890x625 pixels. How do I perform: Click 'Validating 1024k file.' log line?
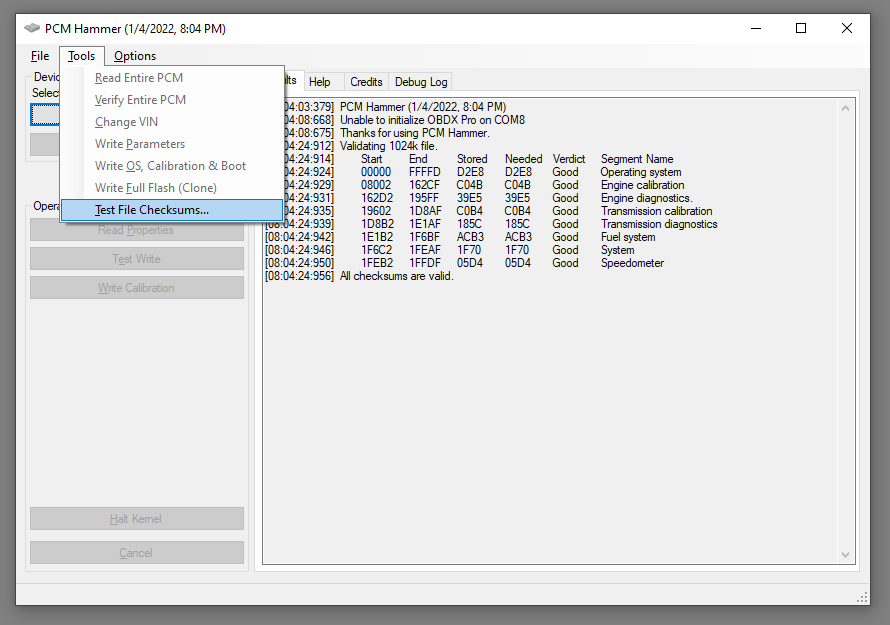pyautogui.click(x=388, y=146)
